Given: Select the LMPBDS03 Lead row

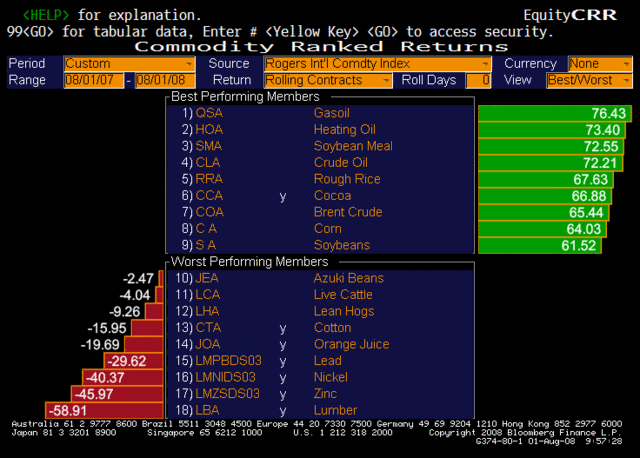Looking at the screenshot, I should point(320,361).
